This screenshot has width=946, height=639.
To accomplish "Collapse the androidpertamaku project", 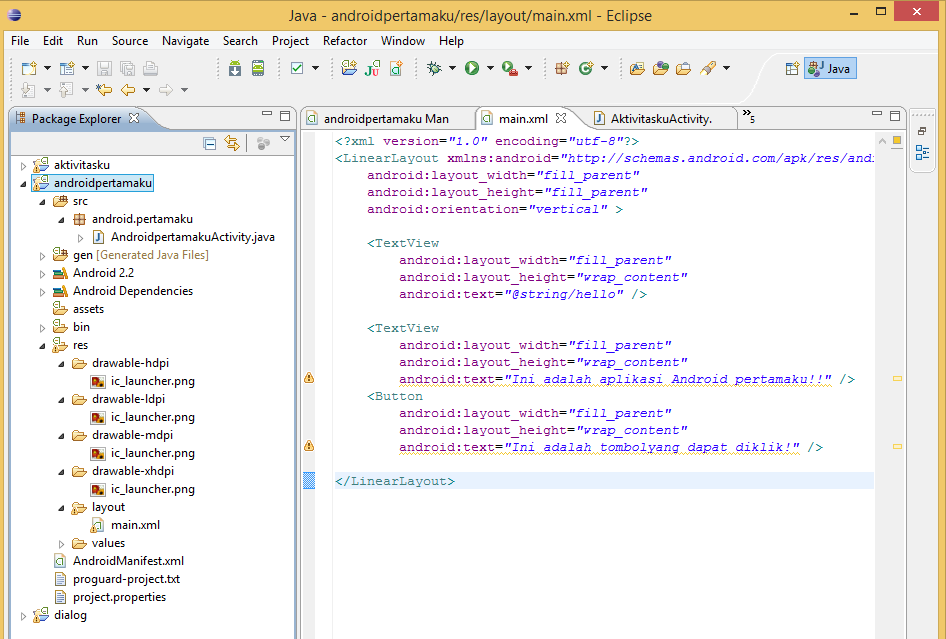I will tap(24, 183).
